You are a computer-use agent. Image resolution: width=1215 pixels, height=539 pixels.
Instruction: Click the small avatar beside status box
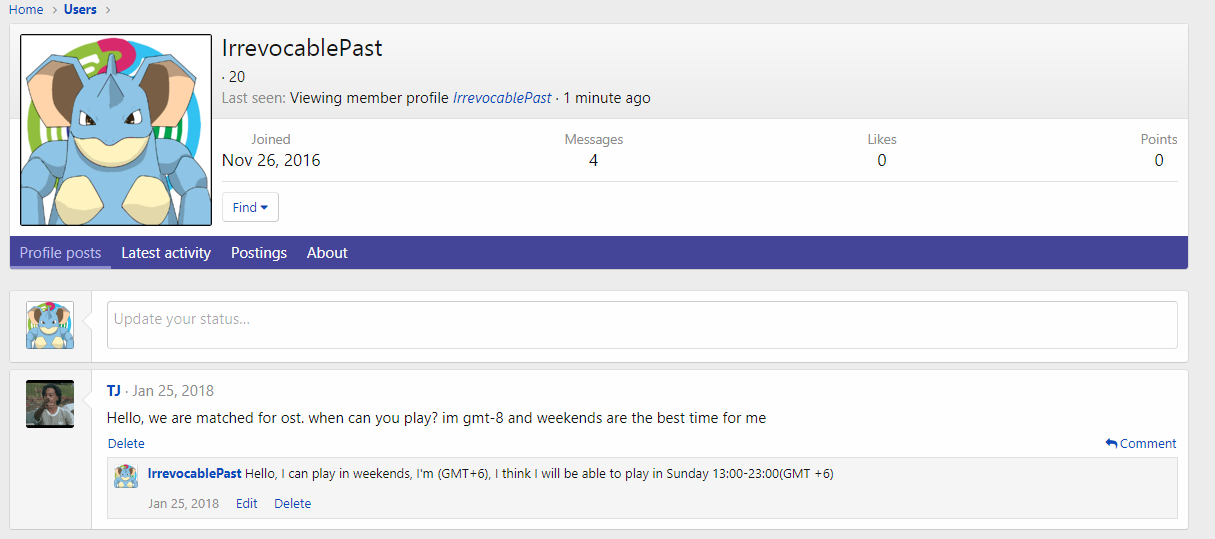point(50,325)
